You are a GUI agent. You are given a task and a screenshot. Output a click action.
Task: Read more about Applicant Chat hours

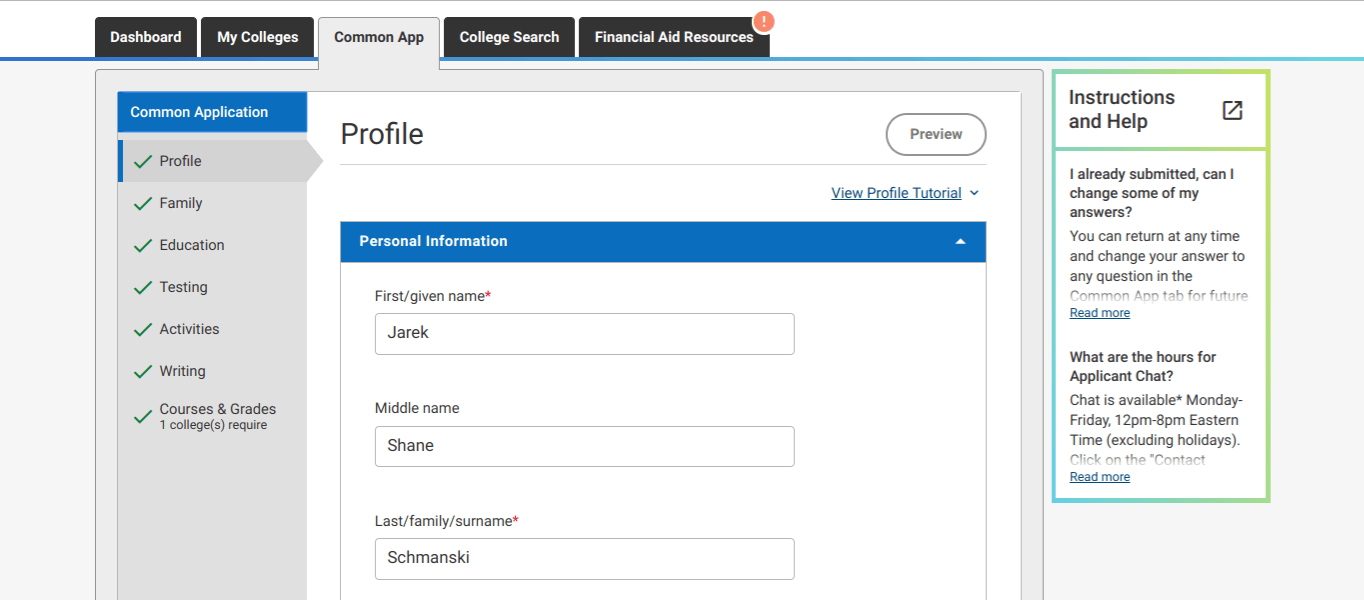pos(1099,477)
